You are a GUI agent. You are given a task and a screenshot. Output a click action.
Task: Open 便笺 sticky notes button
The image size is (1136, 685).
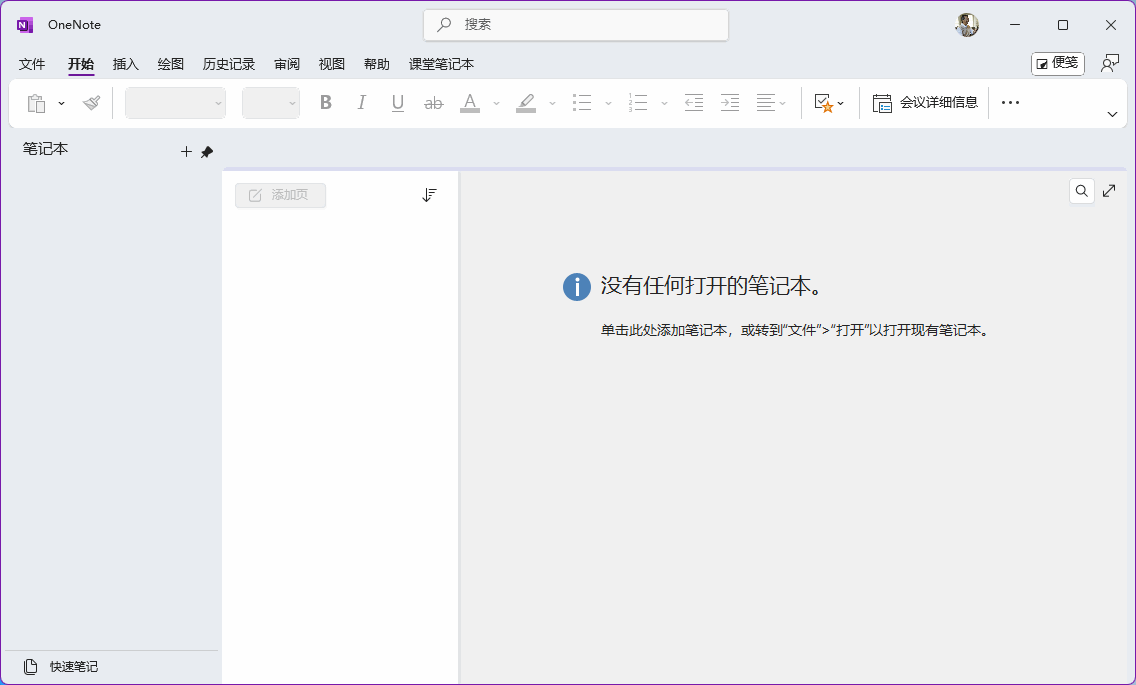coord(1057,63)
